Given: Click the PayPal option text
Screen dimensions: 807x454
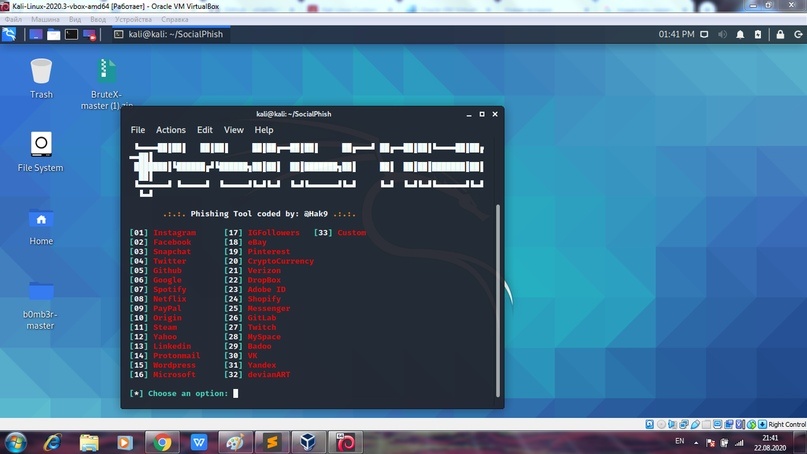Looking at the screenshot, I should 167,308.
